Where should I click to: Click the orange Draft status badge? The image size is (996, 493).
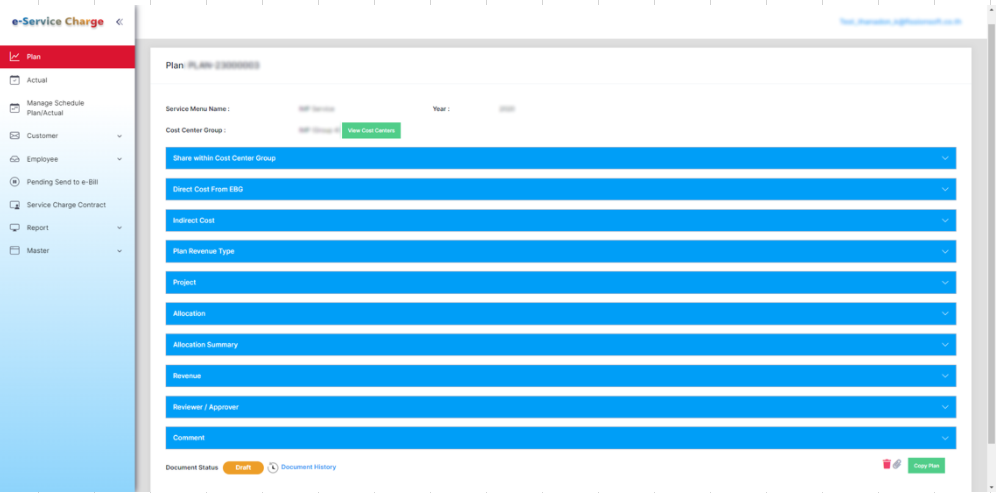[243, 467]
